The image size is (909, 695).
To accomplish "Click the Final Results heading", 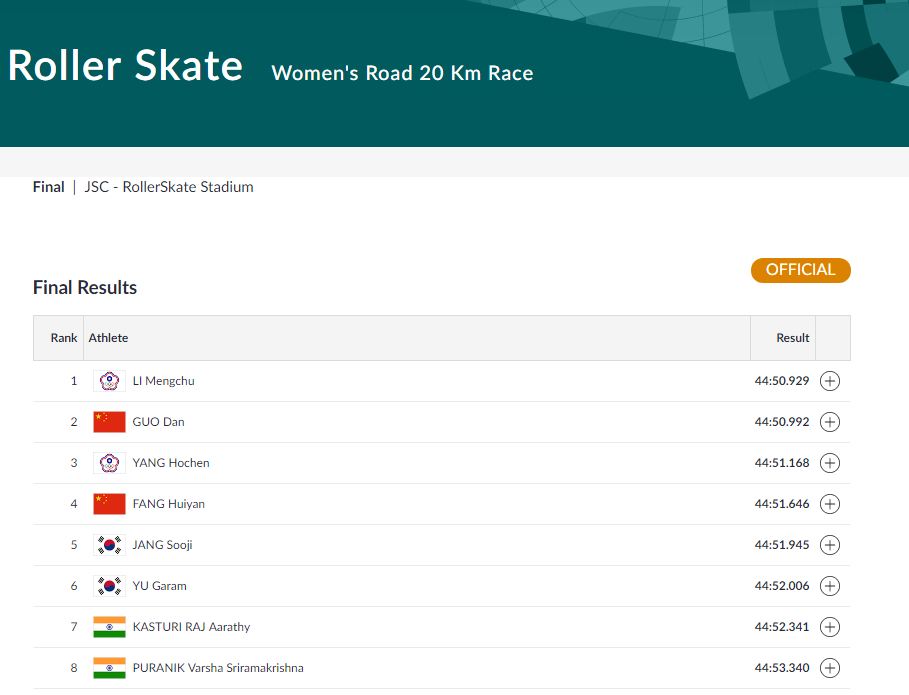I will point(85,288).
